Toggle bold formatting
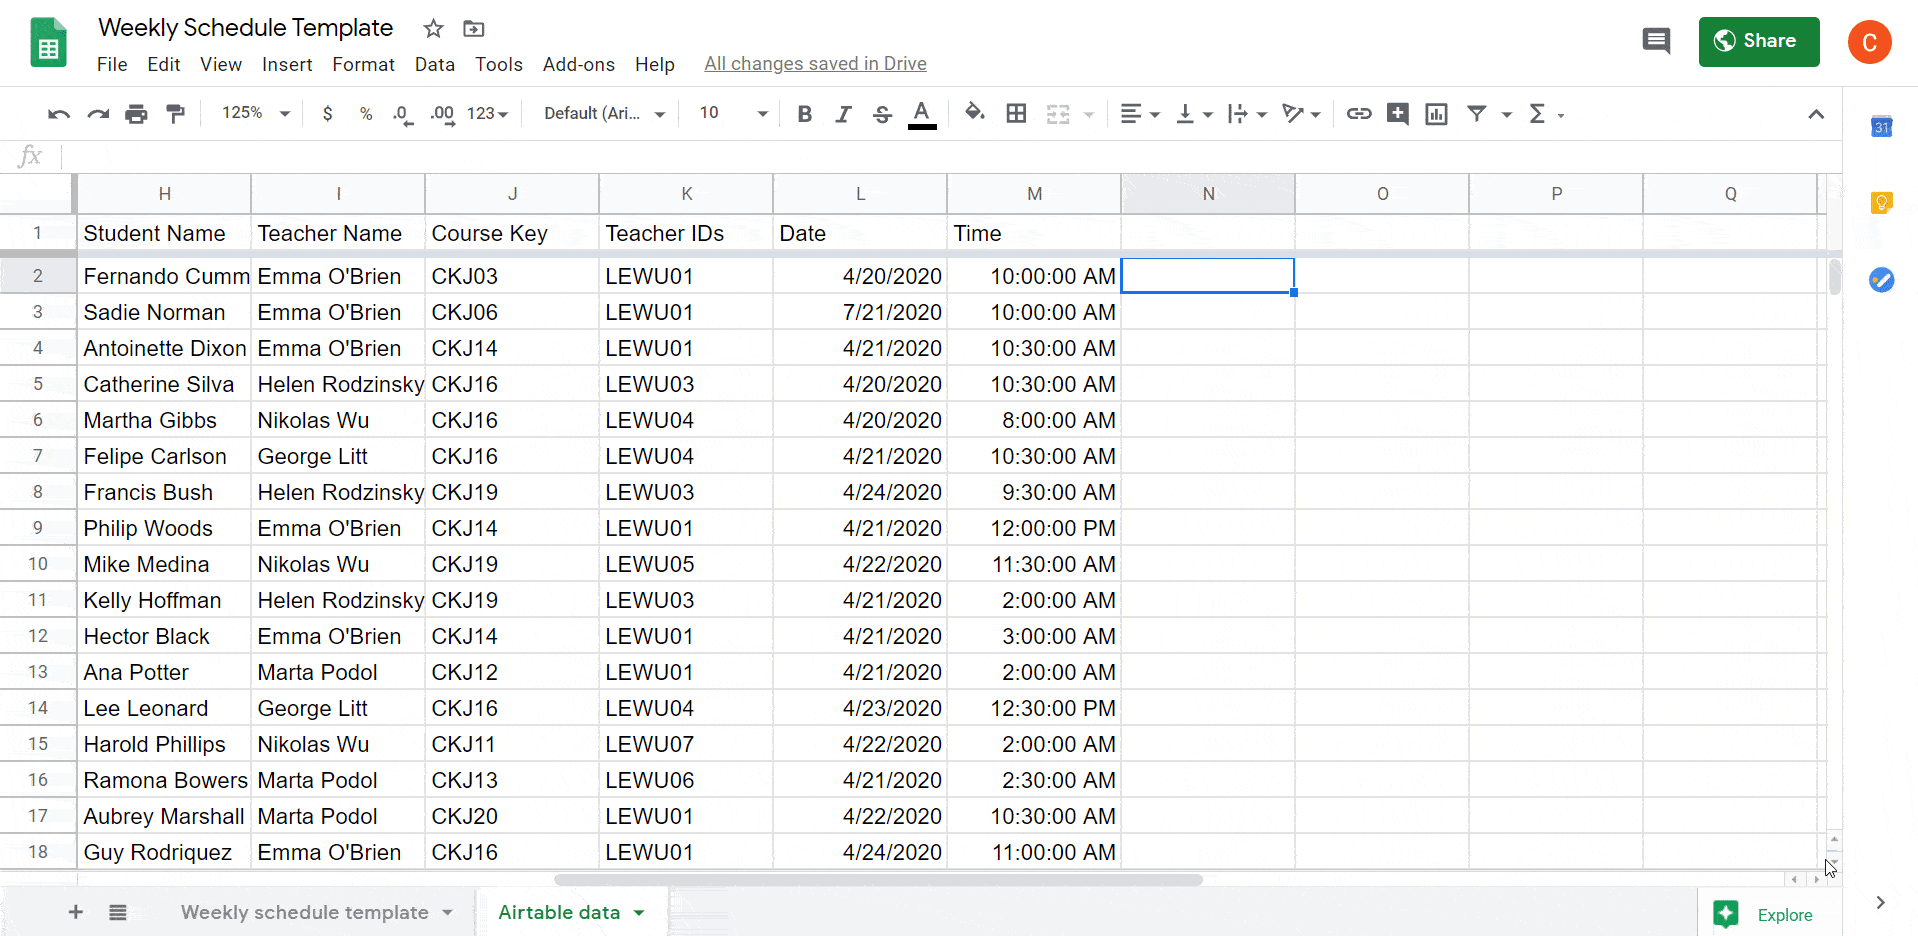The height and width of the screenshot is (936, 1918). tap(804, 113)
